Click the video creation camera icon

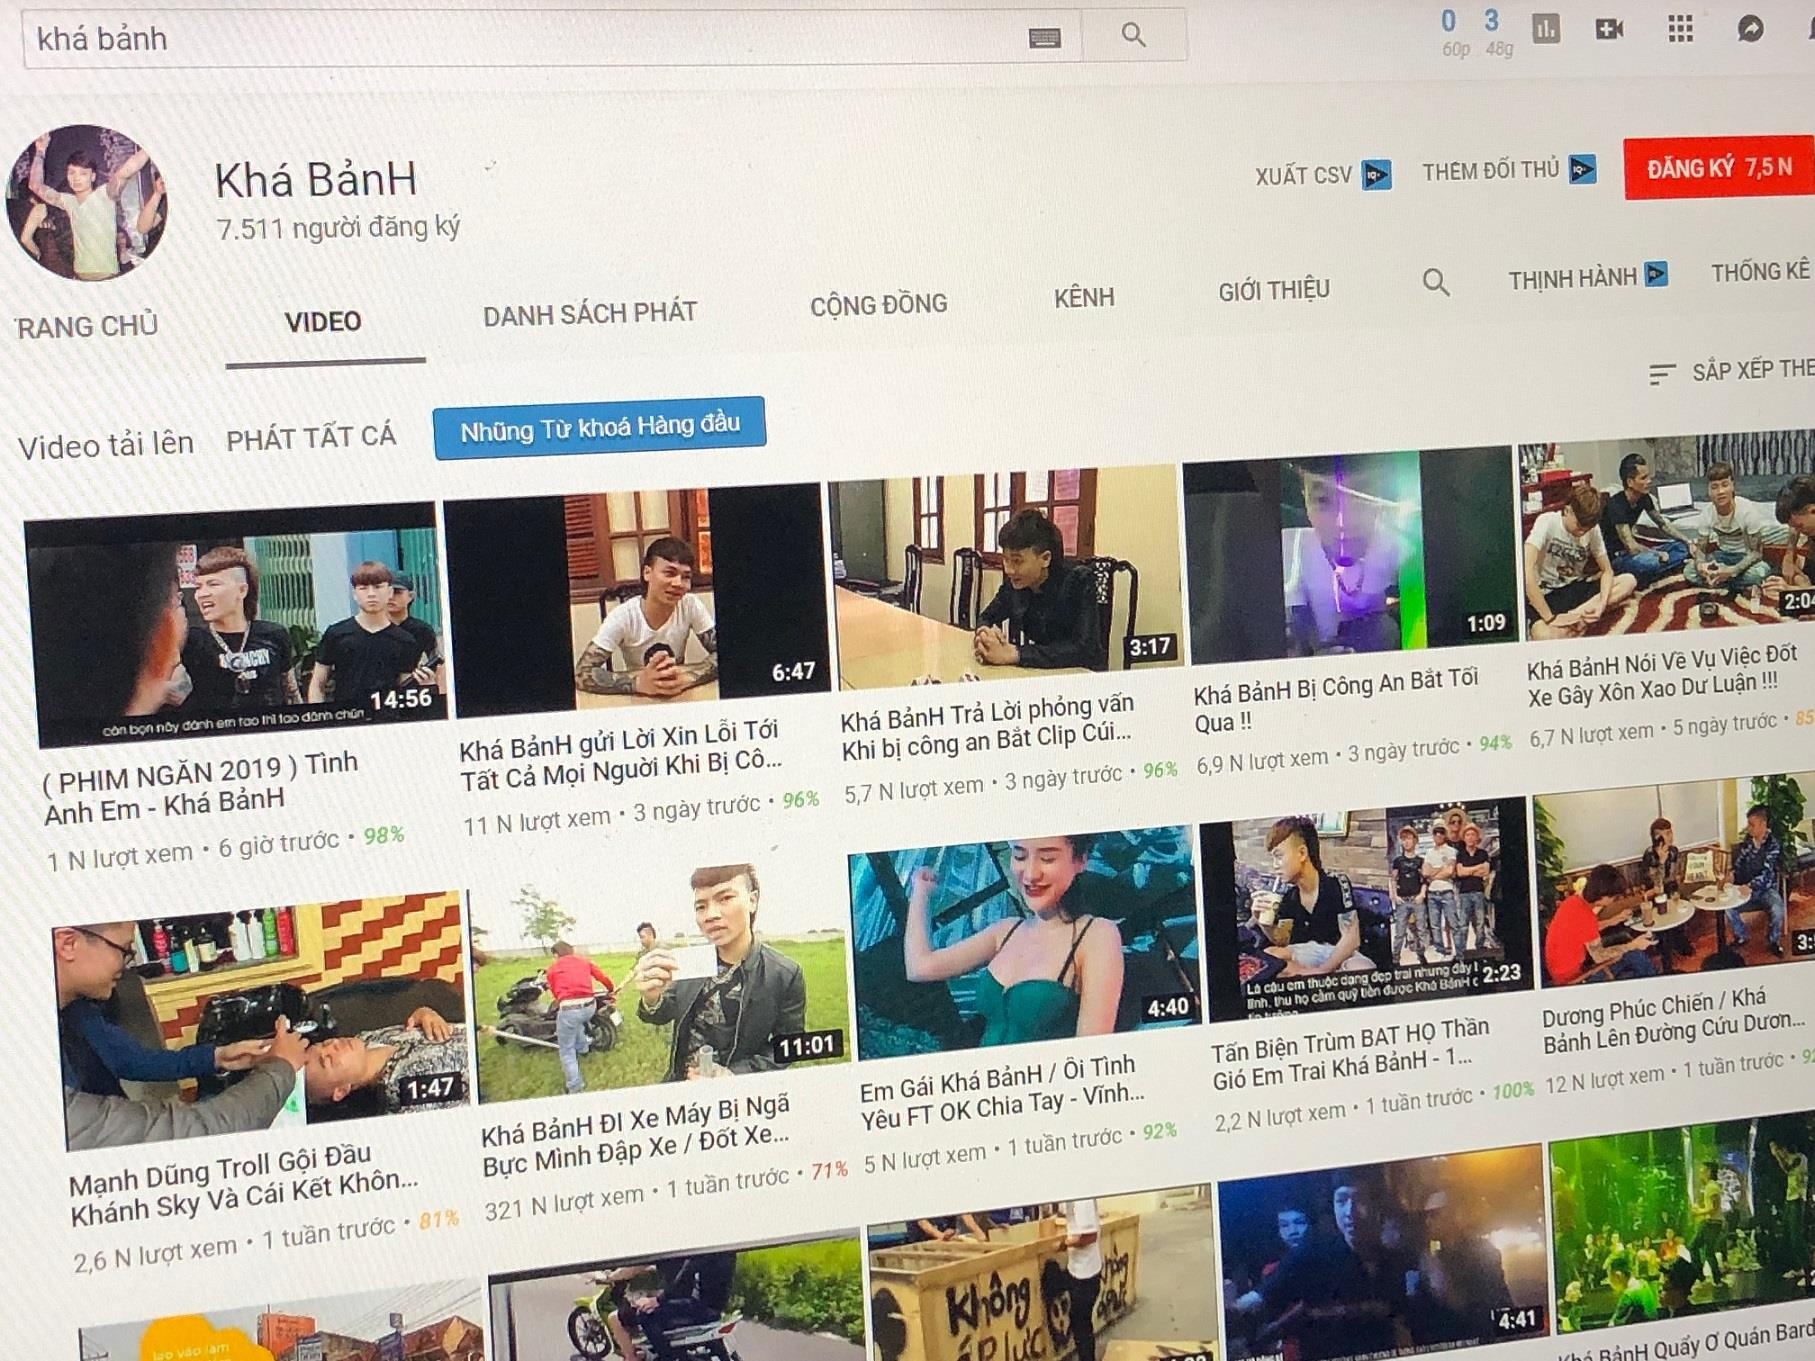tap(1609, 28)
